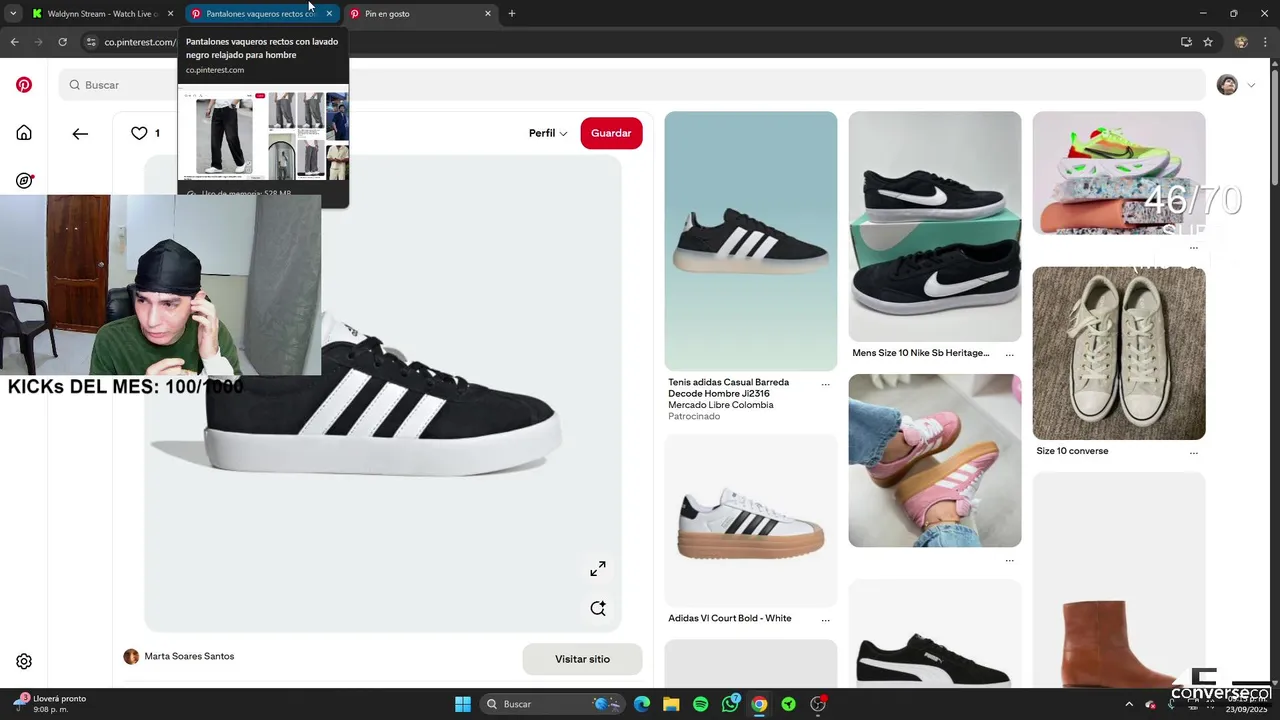Open the black Adidas Barreda sneaker pin image
Screen dimensions: 1280x720
(751, 241)
